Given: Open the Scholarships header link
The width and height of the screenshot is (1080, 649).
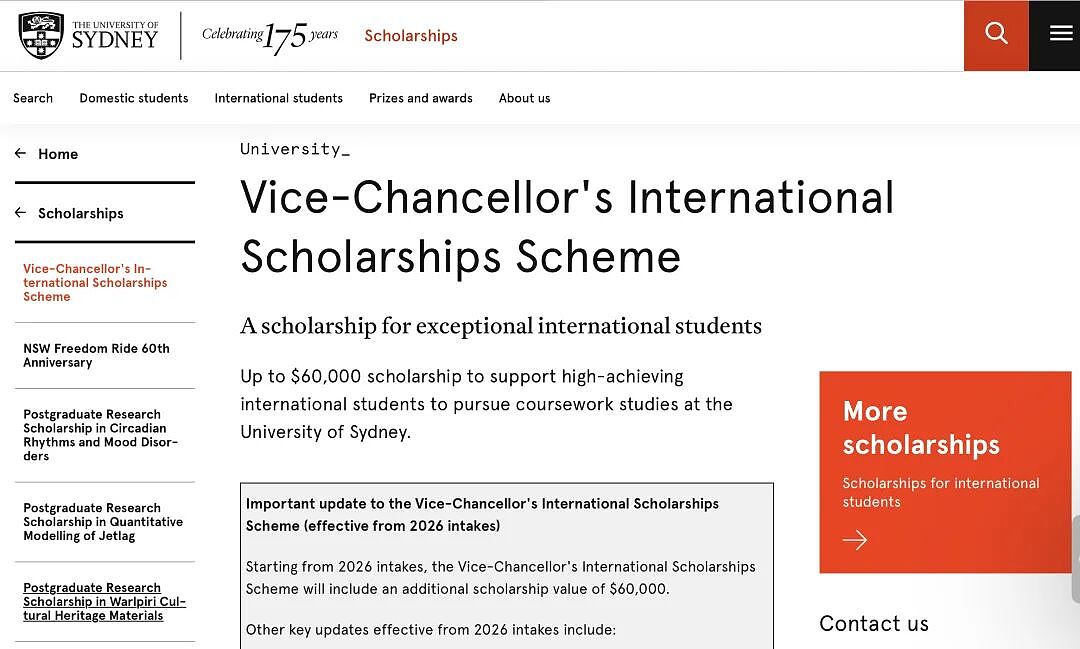Looking at the screenshot, I should pos(411,36).
